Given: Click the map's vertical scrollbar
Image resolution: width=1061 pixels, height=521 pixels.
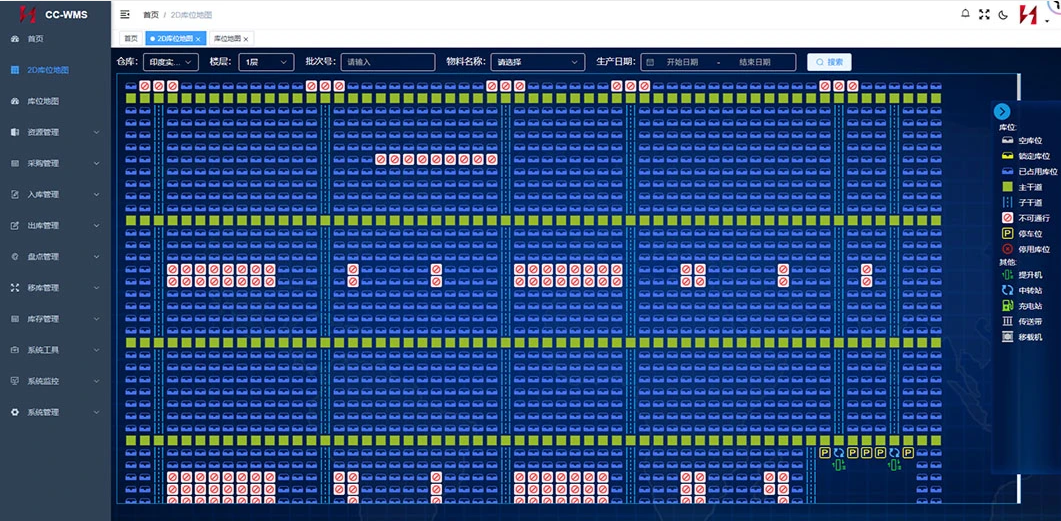Looking at the screenshot, I should click(x=1018, y=288).
